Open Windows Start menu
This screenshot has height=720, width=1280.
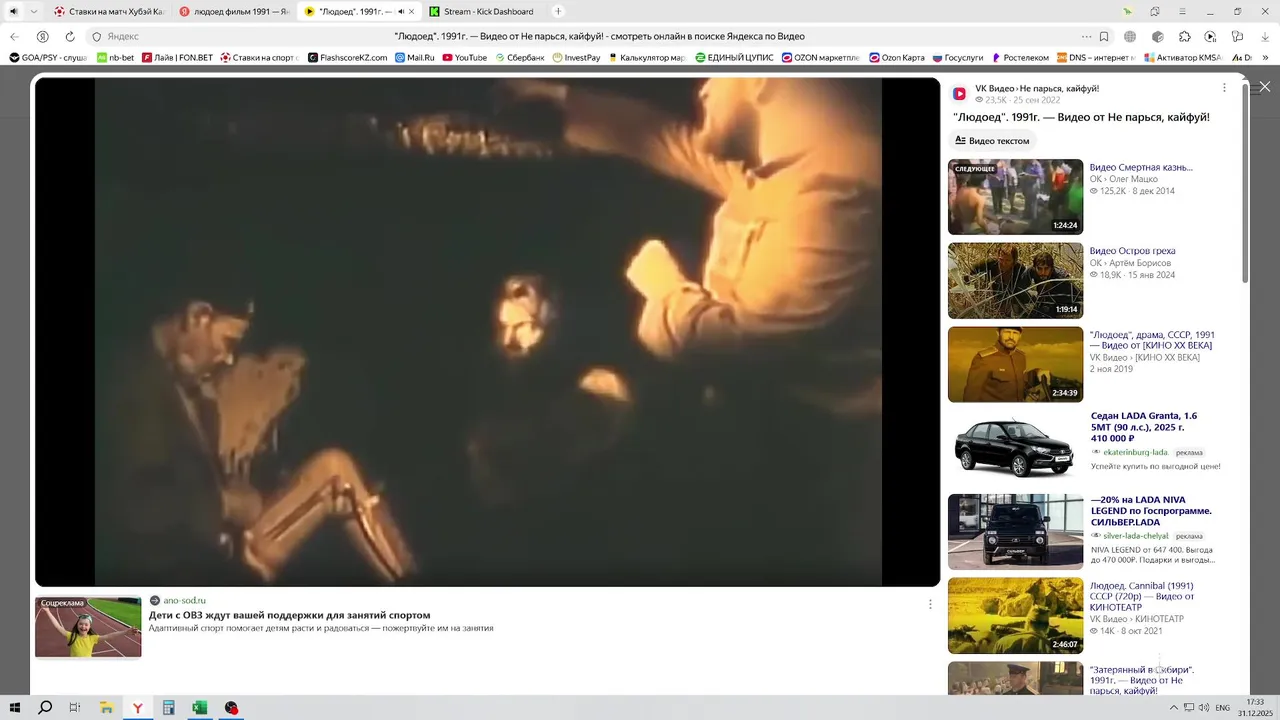13,708
